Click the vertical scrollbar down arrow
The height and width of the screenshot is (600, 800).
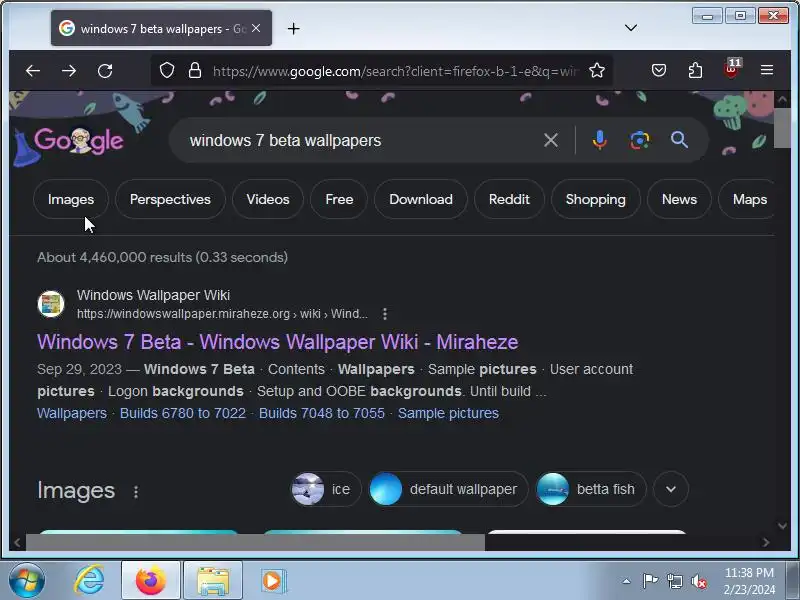782,526
